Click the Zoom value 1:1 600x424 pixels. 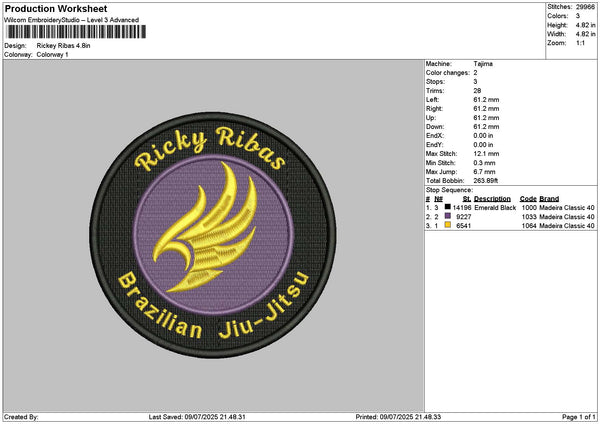click(580, 43)
